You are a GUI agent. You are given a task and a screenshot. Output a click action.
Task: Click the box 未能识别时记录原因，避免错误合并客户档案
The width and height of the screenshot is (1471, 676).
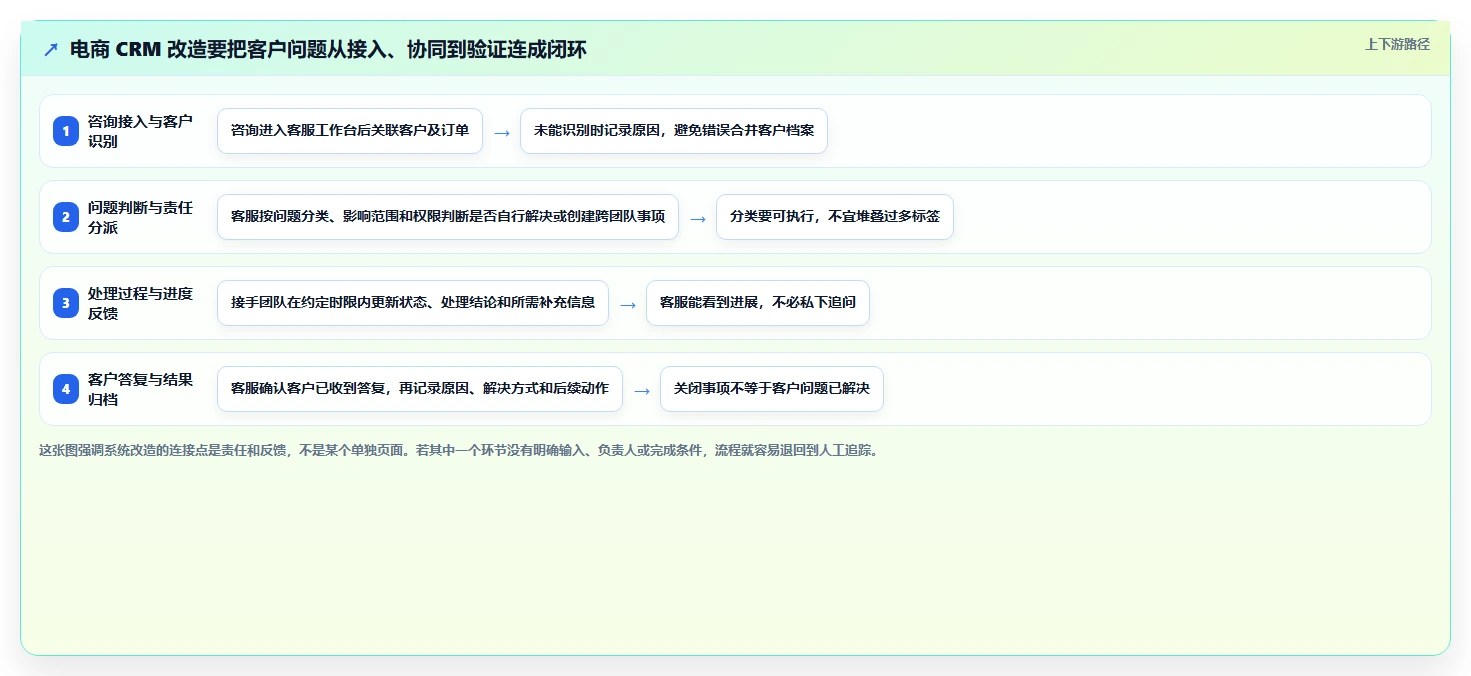click(x=674, y=131)
